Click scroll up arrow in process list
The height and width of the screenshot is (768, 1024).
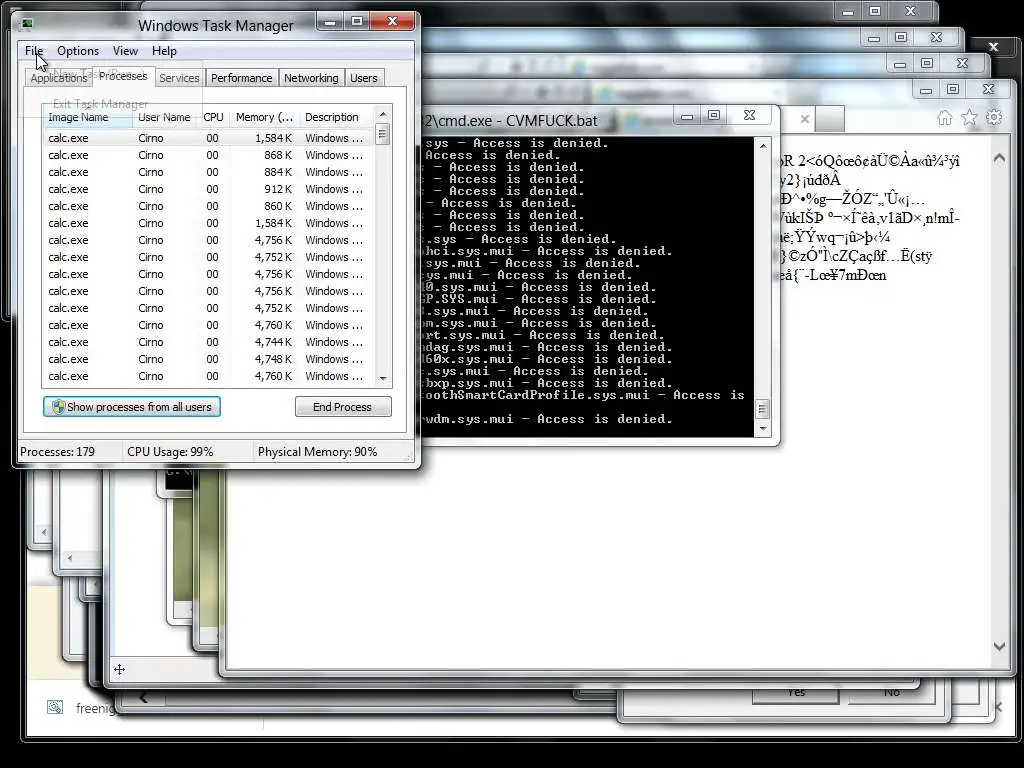click(383, 114)
